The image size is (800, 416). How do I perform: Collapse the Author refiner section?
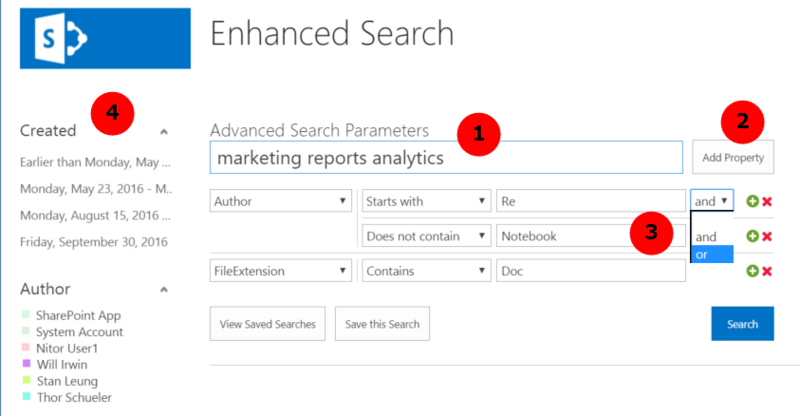point(164,289)
